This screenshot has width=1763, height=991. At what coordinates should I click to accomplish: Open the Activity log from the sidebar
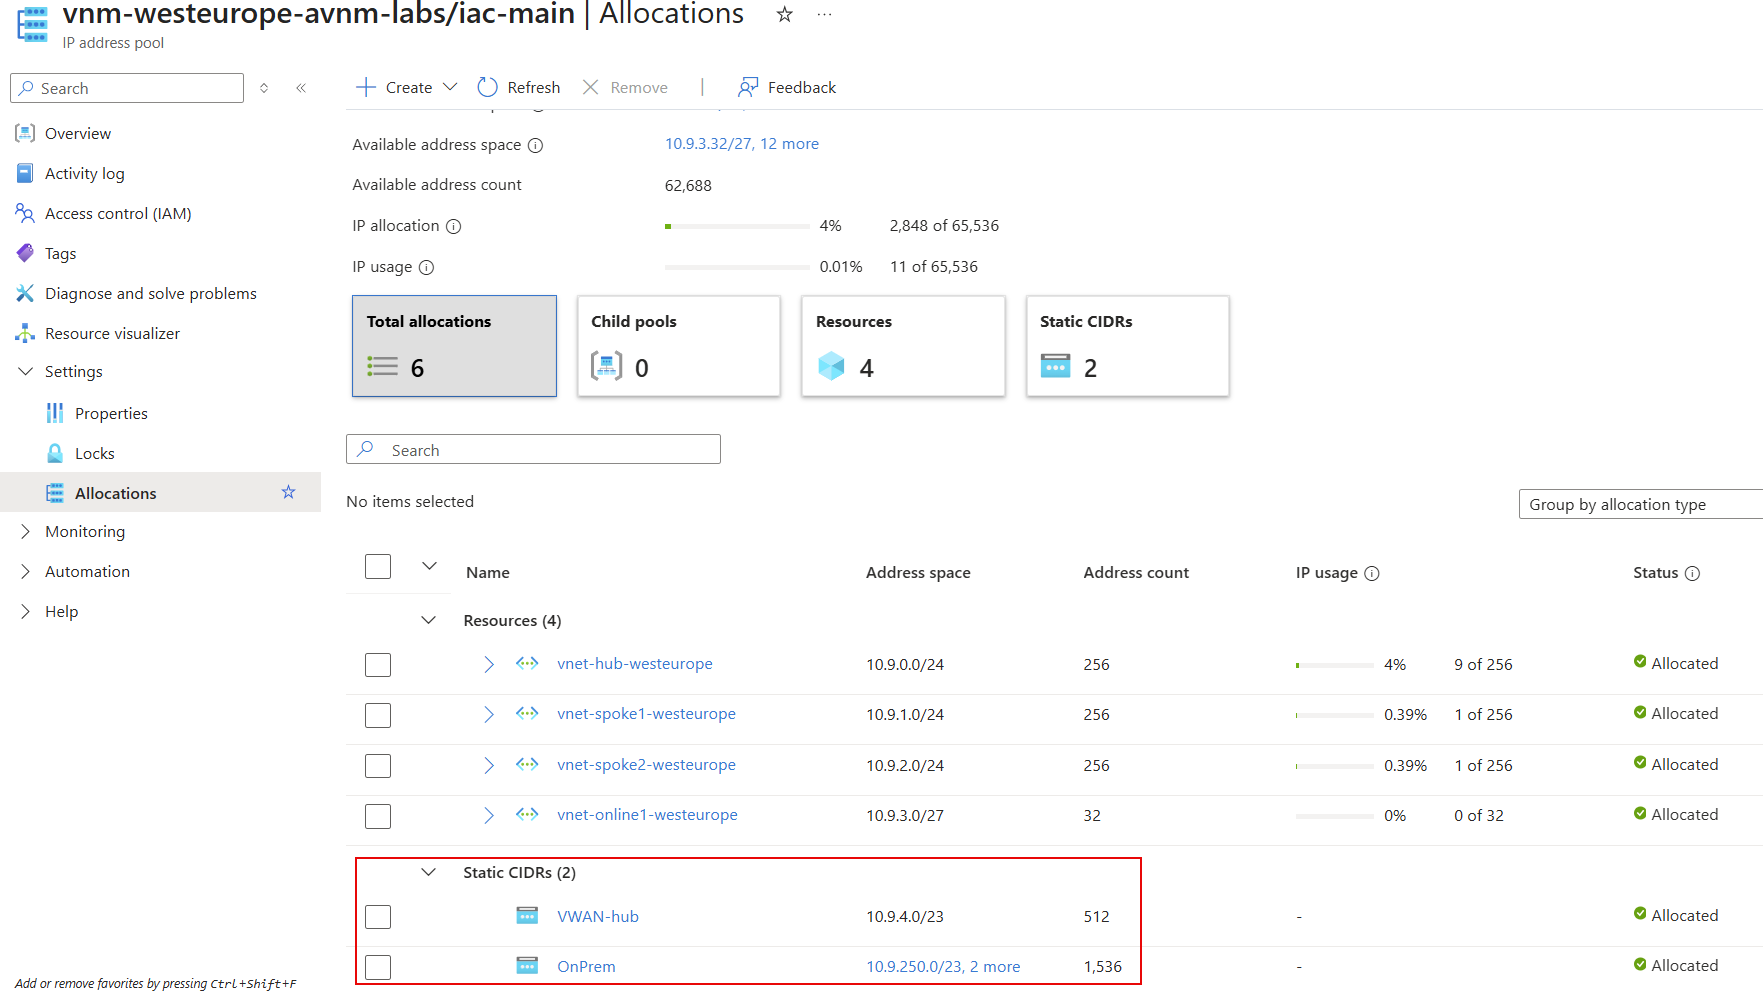84,173
